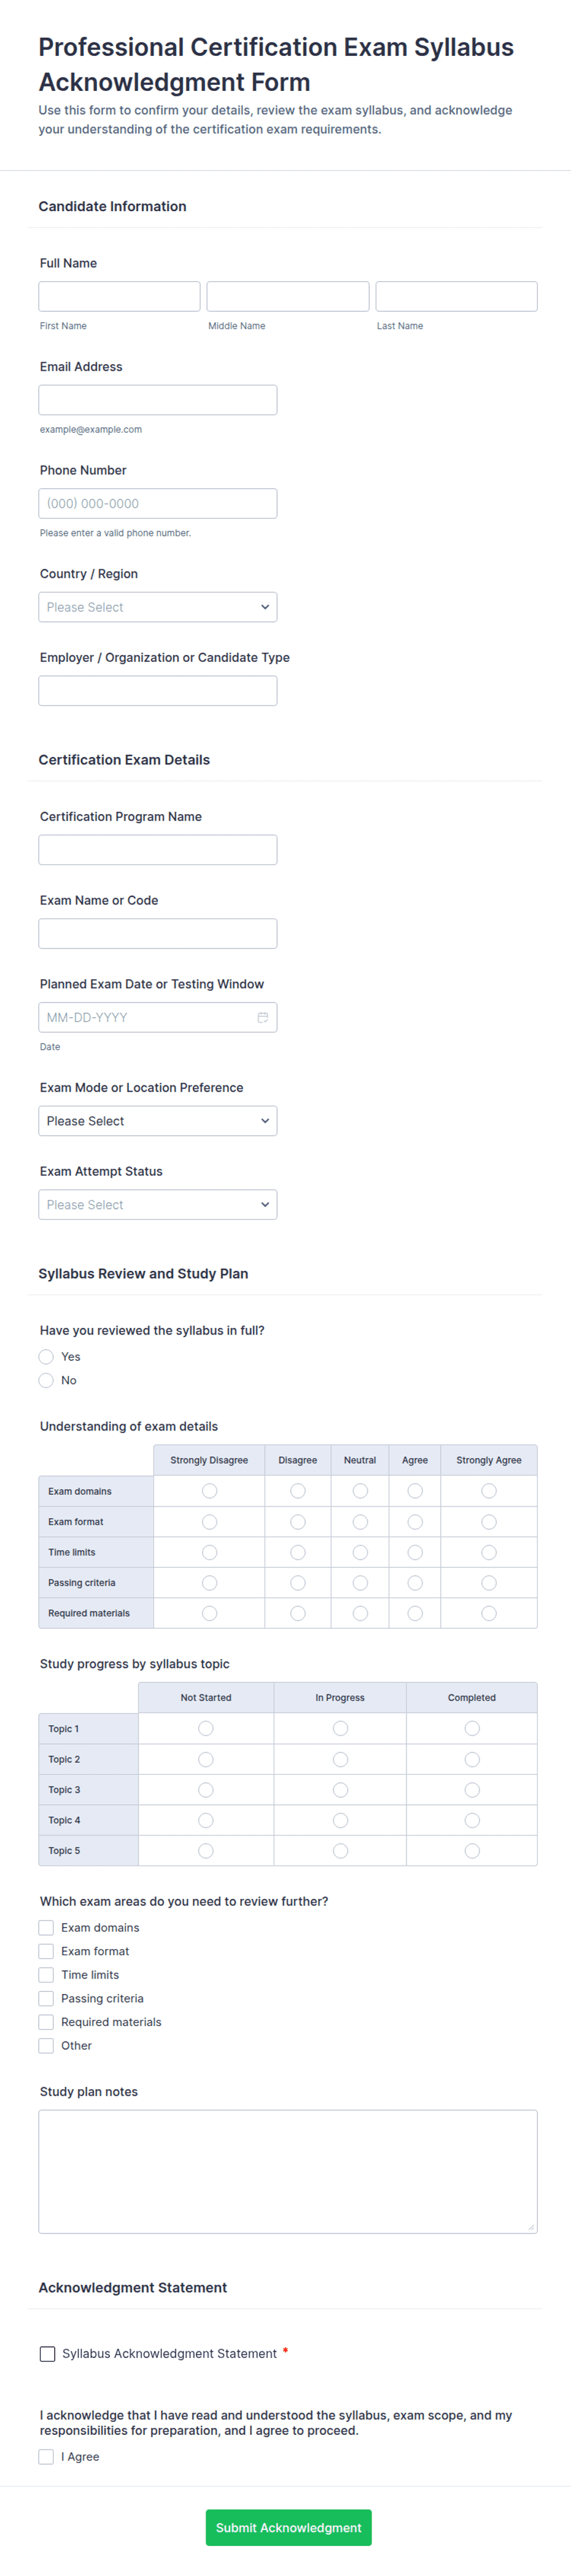Image resolution: width=571 pixels, height=2576 pixels.
Task: Set Topic 3 to In Progress
Action: 340,1790
